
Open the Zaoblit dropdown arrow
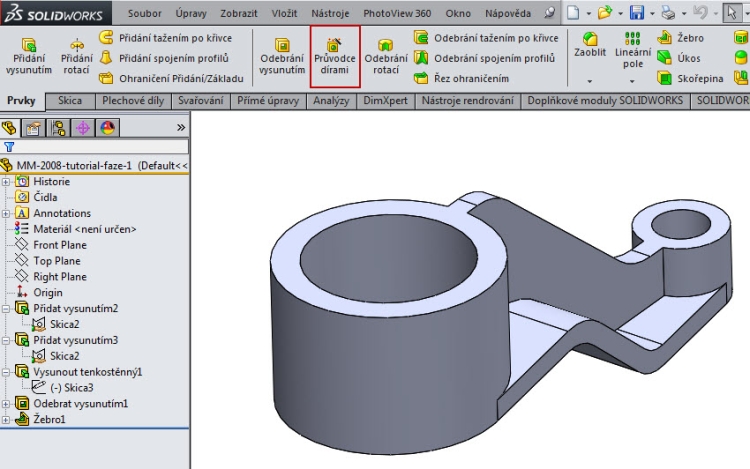click(590, 81)
